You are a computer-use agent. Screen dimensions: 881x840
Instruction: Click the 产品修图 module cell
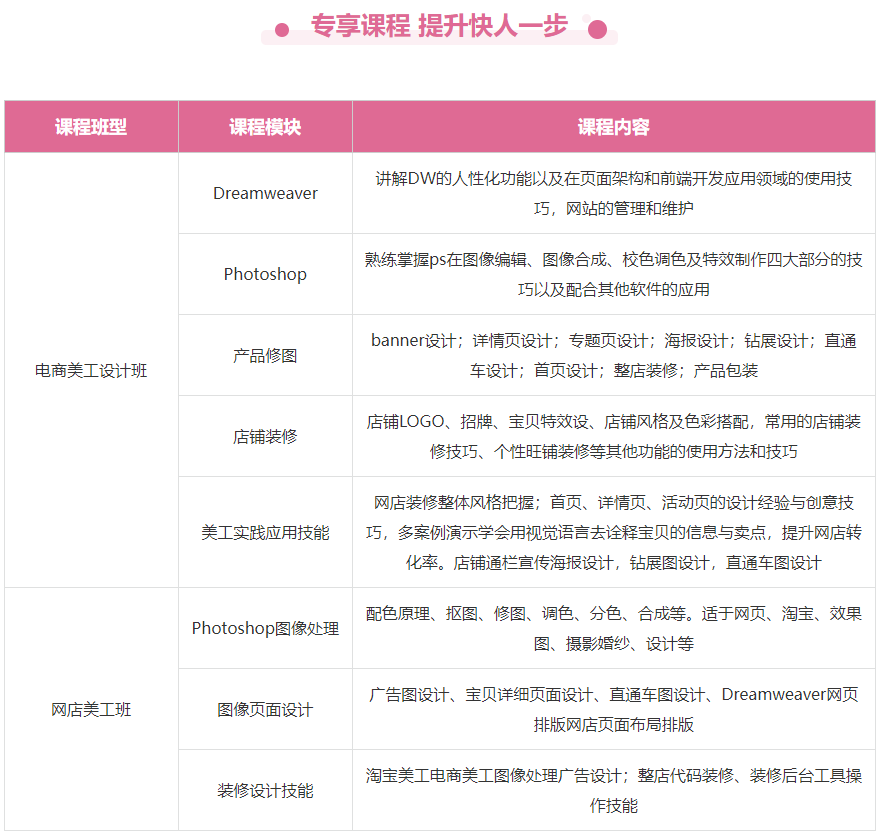[x=265, y=355]
